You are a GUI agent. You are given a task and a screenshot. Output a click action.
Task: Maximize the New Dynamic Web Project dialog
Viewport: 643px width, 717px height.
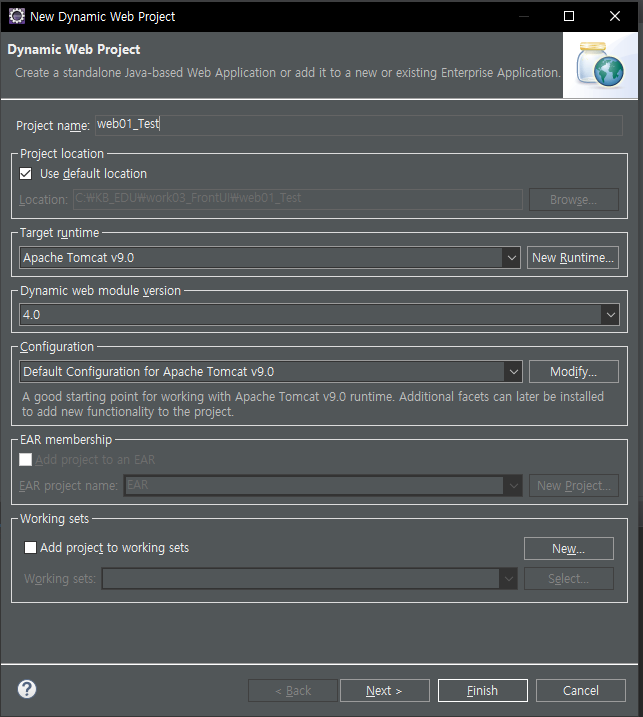(569, 16)
